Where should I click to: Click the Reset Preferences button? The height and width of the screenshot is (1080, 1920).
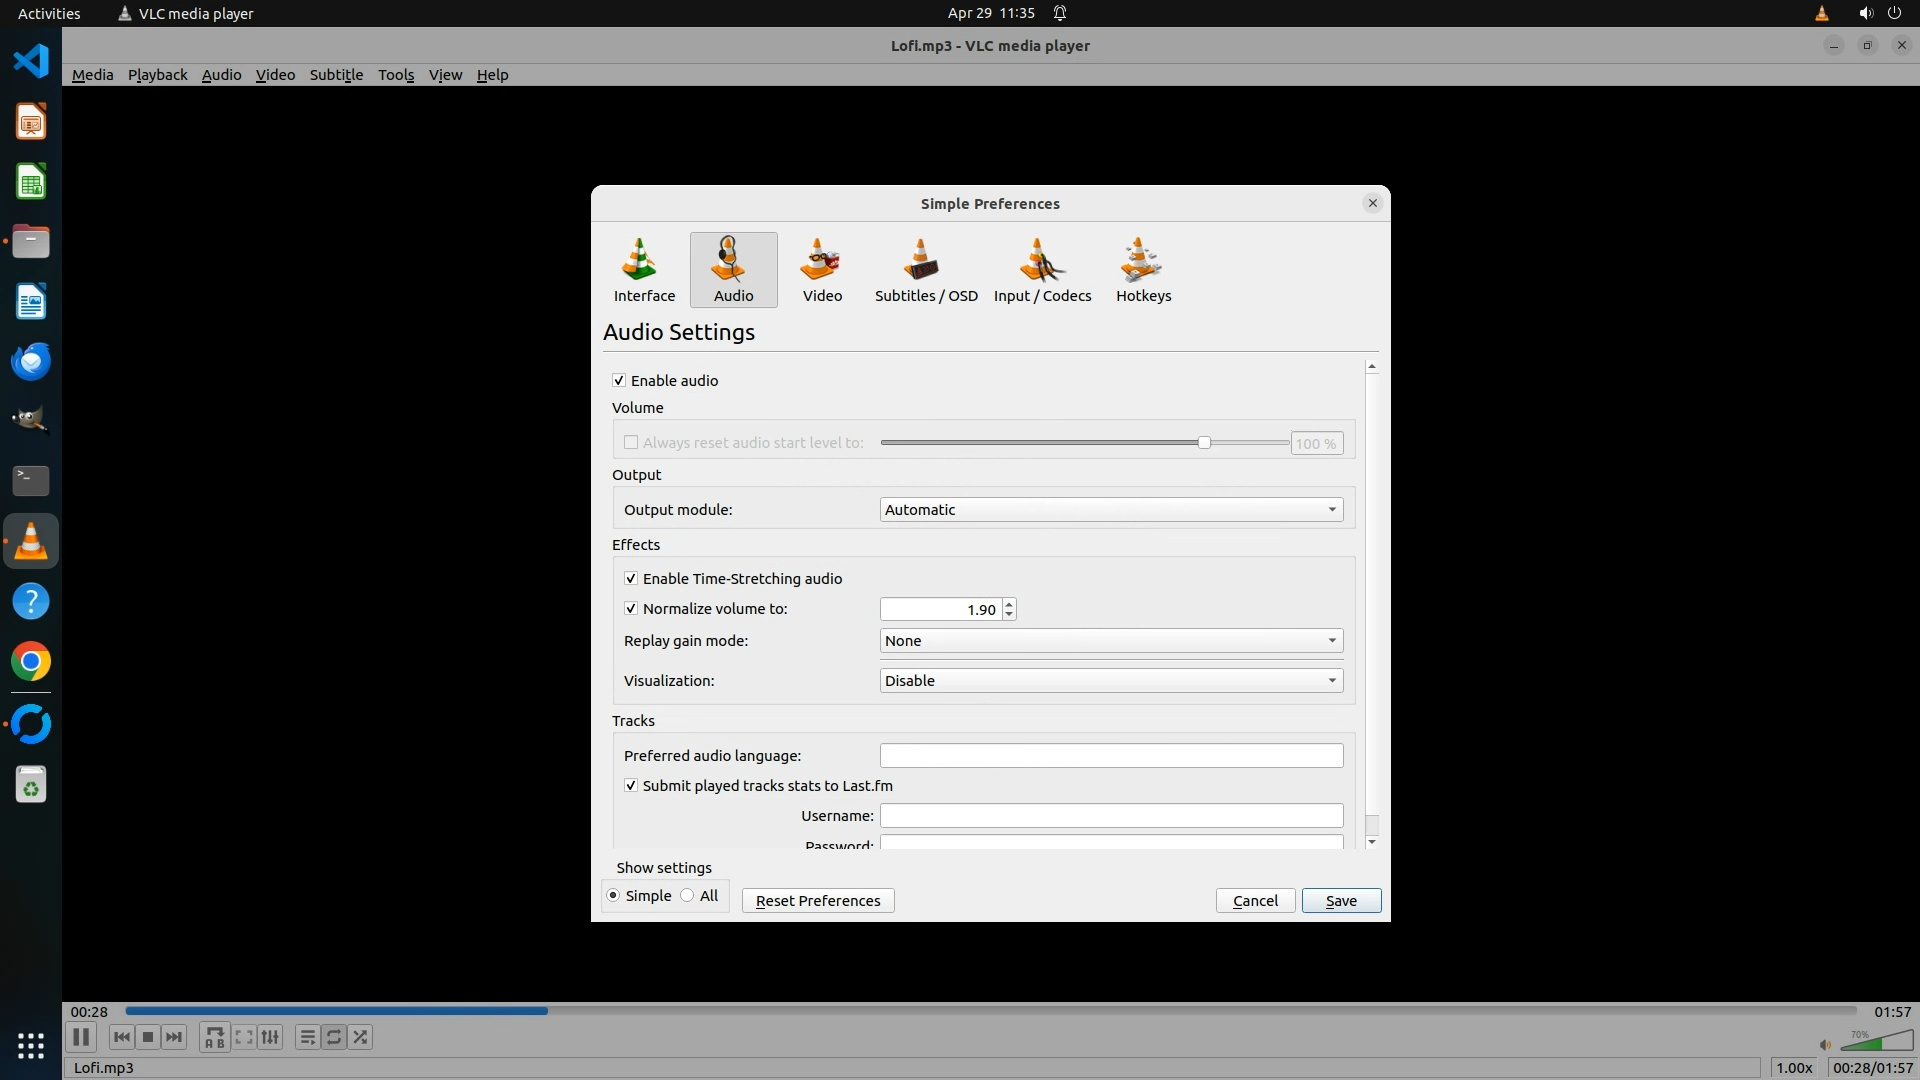817,901
